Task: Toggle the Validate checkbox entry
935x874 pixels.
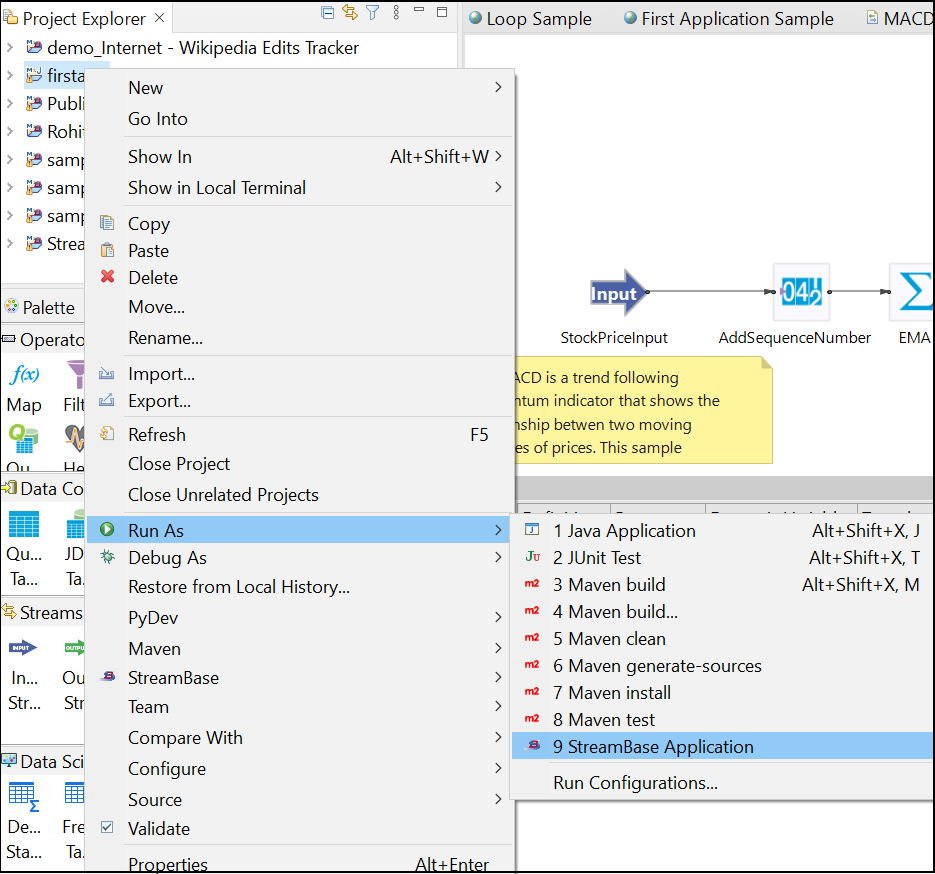Action: tap(300, 829)
